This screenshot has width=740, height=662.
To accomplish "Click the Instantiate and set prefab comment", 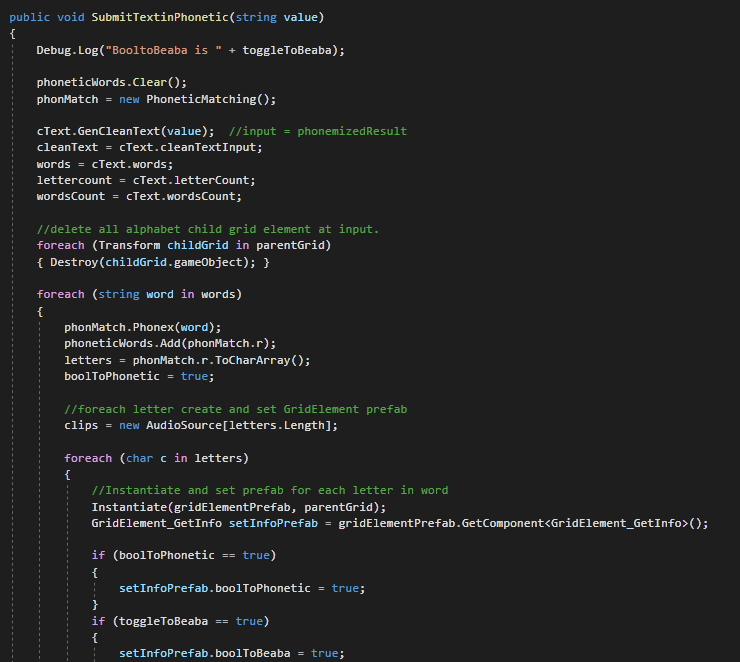I will [270, 491].
